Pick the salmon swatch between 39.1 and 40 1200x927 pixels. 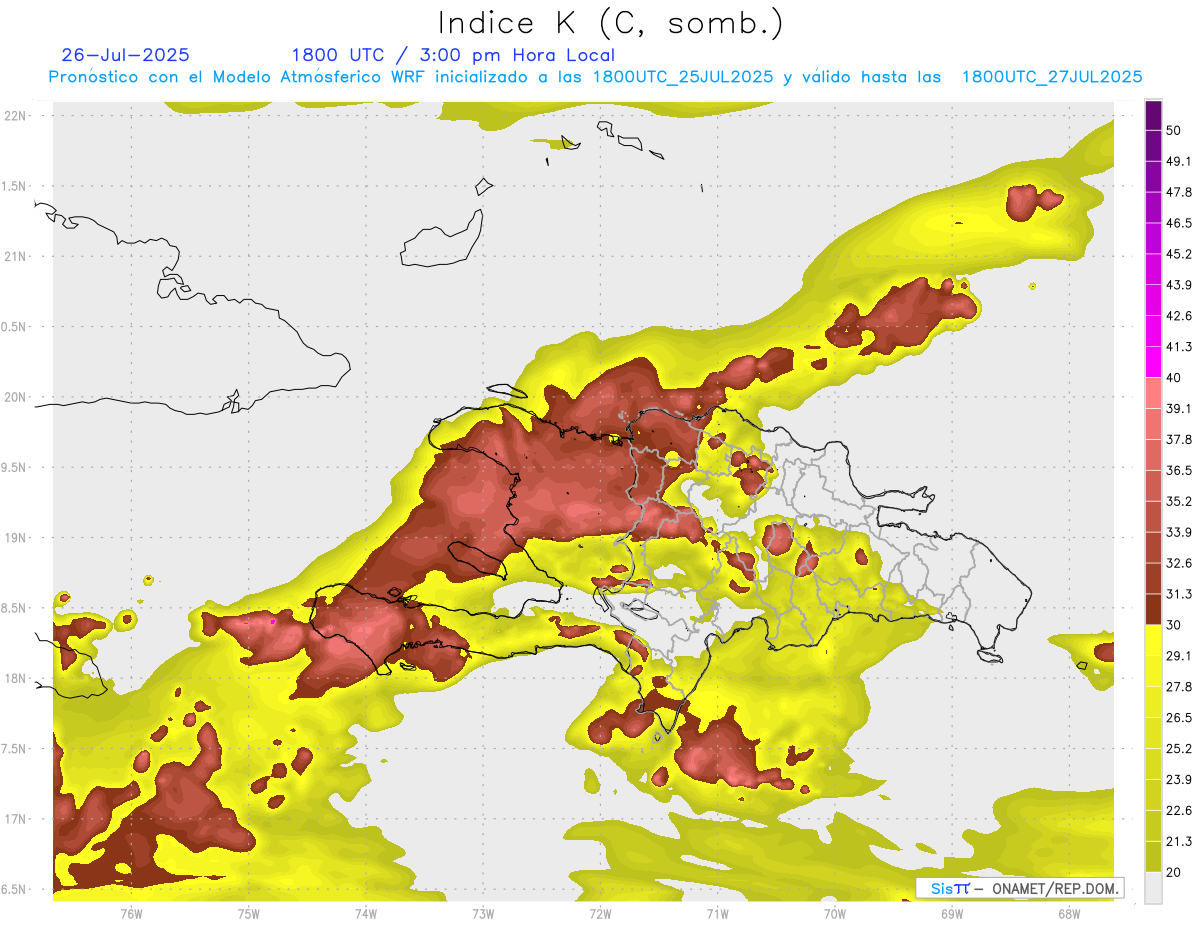click(1154, 393)
